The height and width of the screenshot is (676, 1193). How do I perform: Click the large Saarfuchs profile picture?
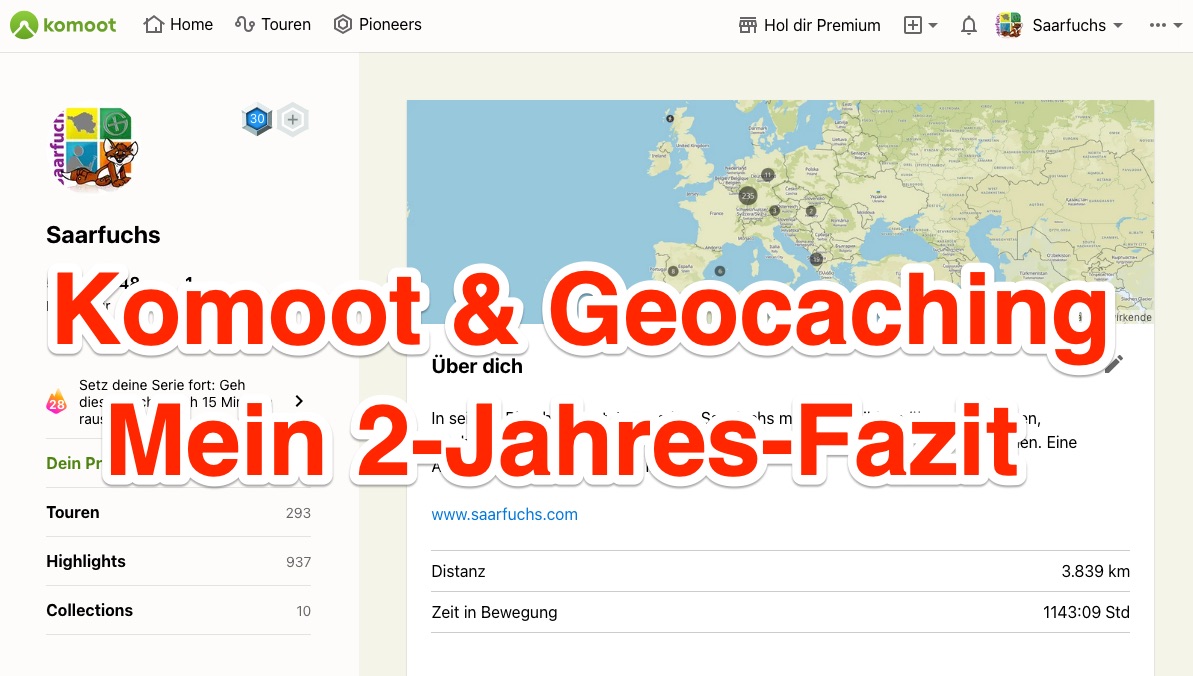[x=93, y=147]
